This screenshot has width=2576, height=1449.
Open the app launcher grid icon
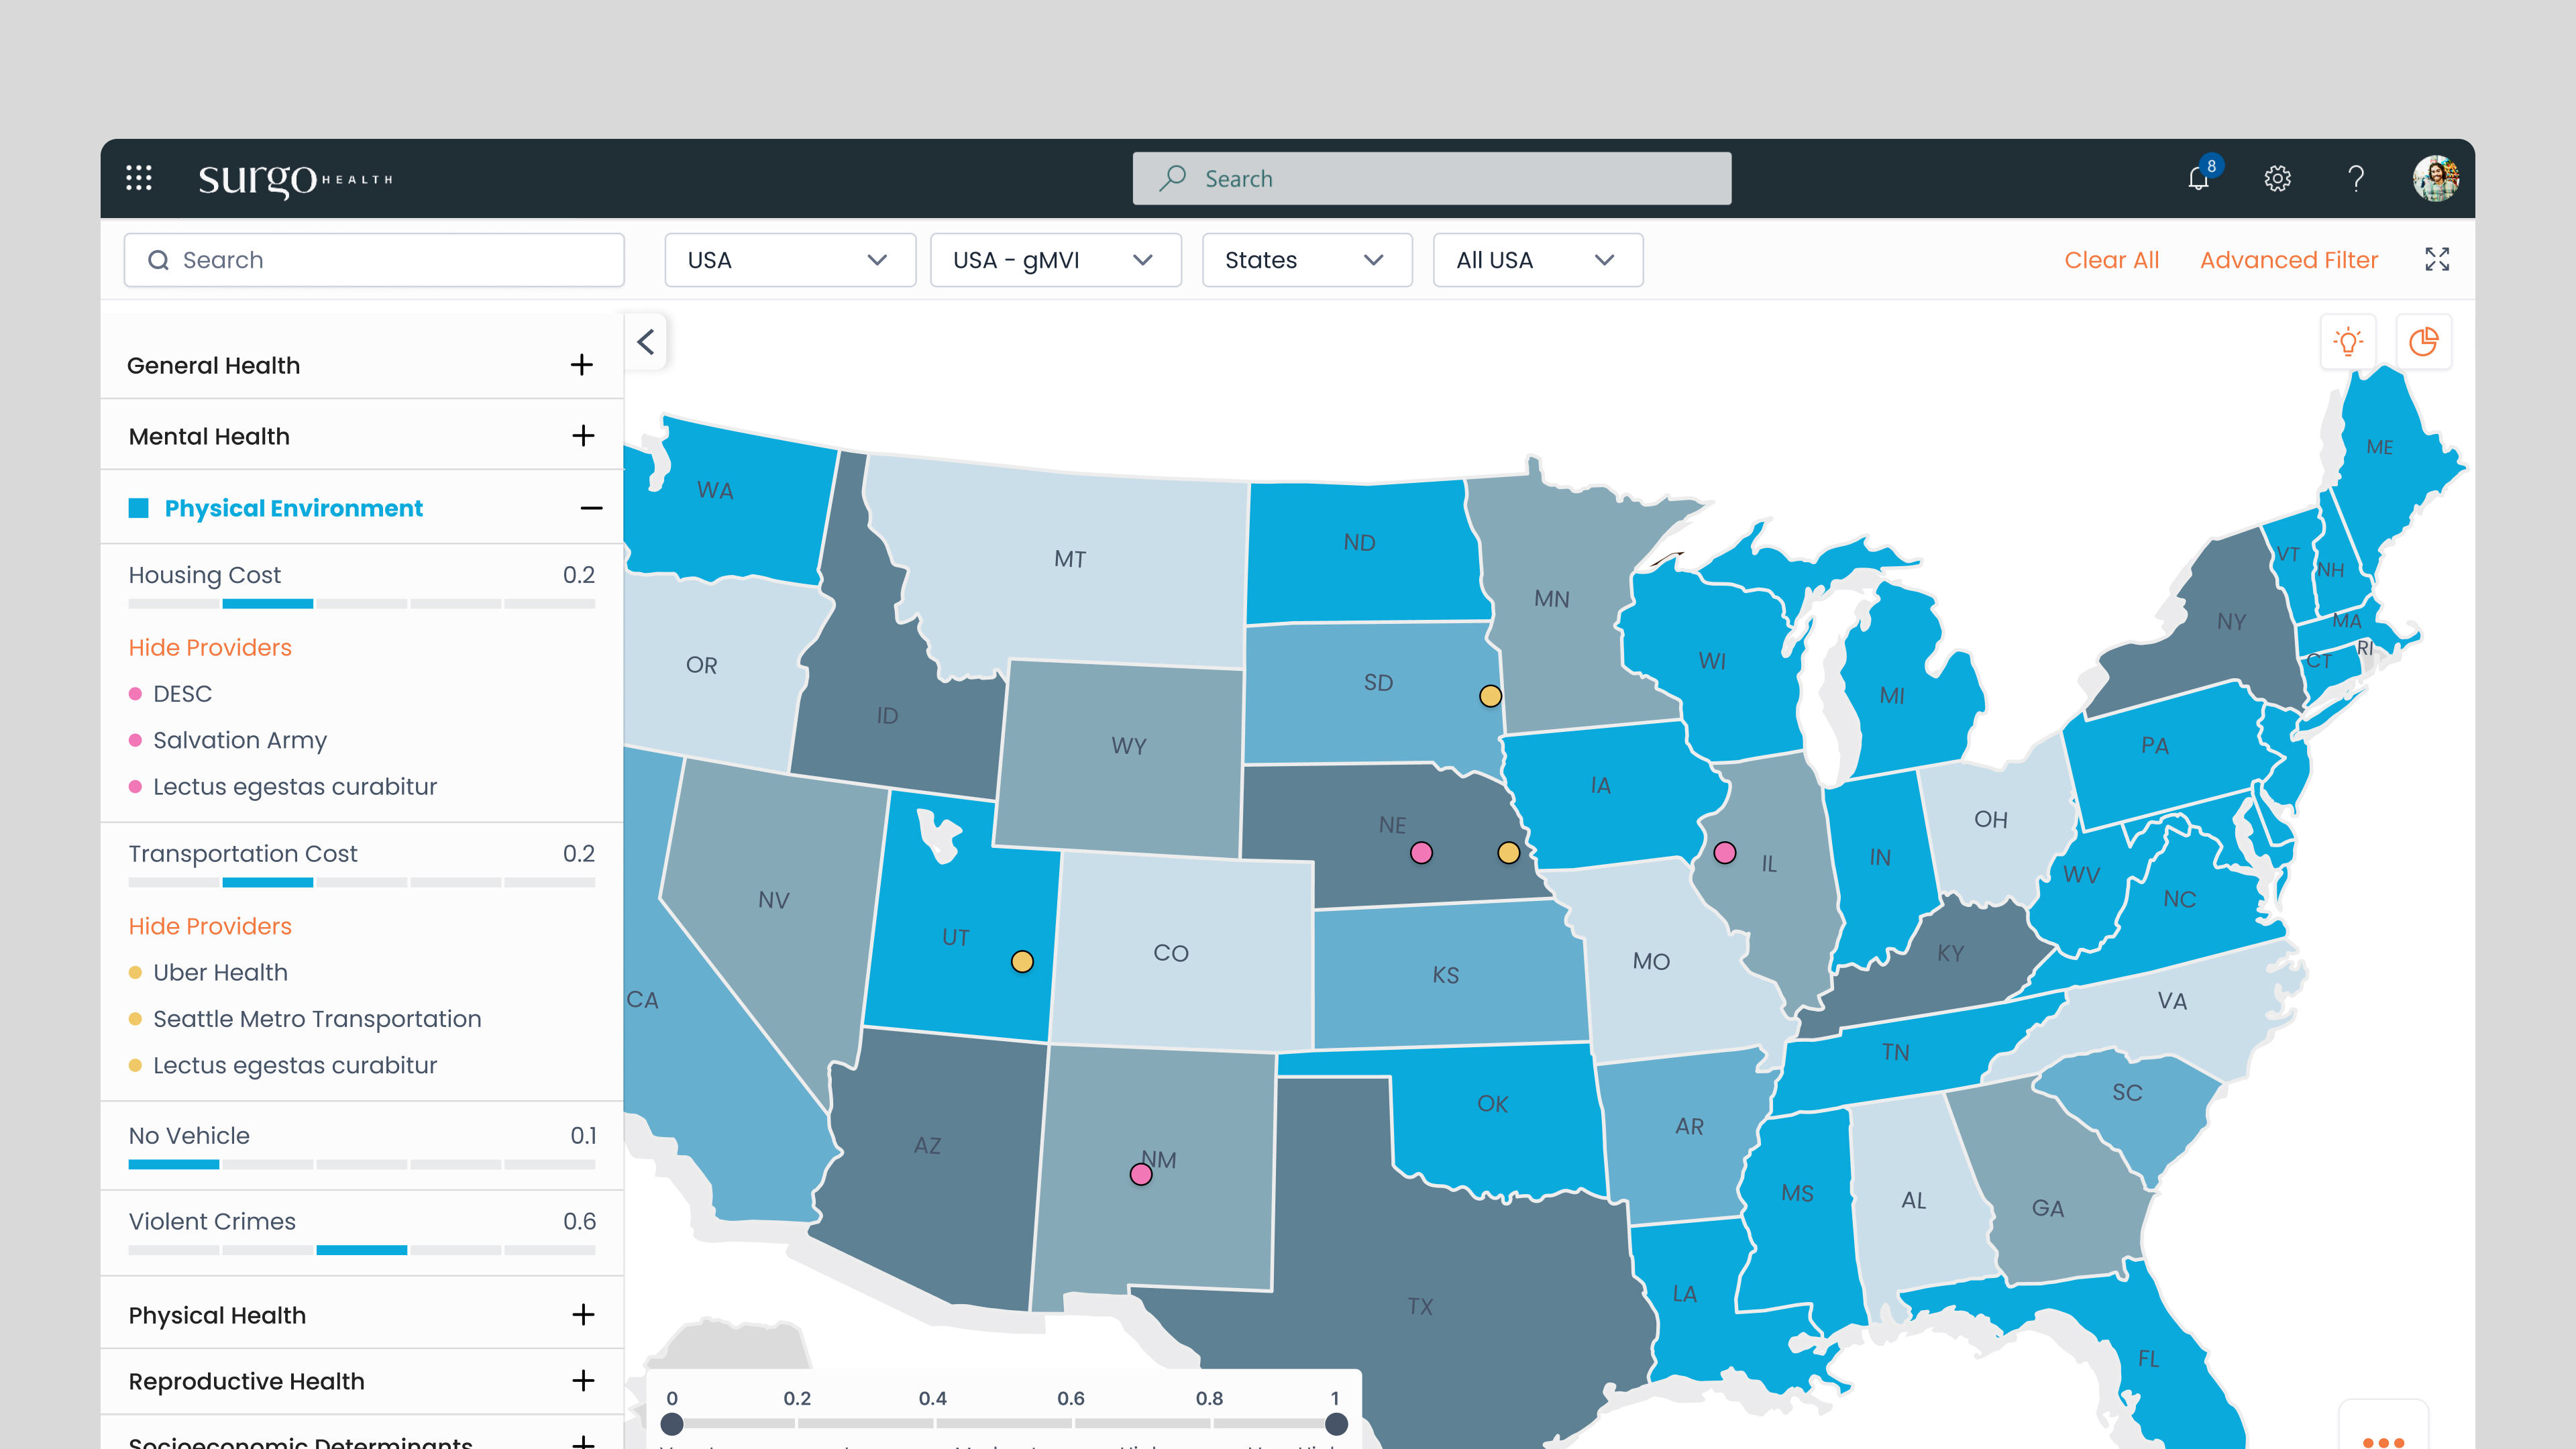click(139, 178)
